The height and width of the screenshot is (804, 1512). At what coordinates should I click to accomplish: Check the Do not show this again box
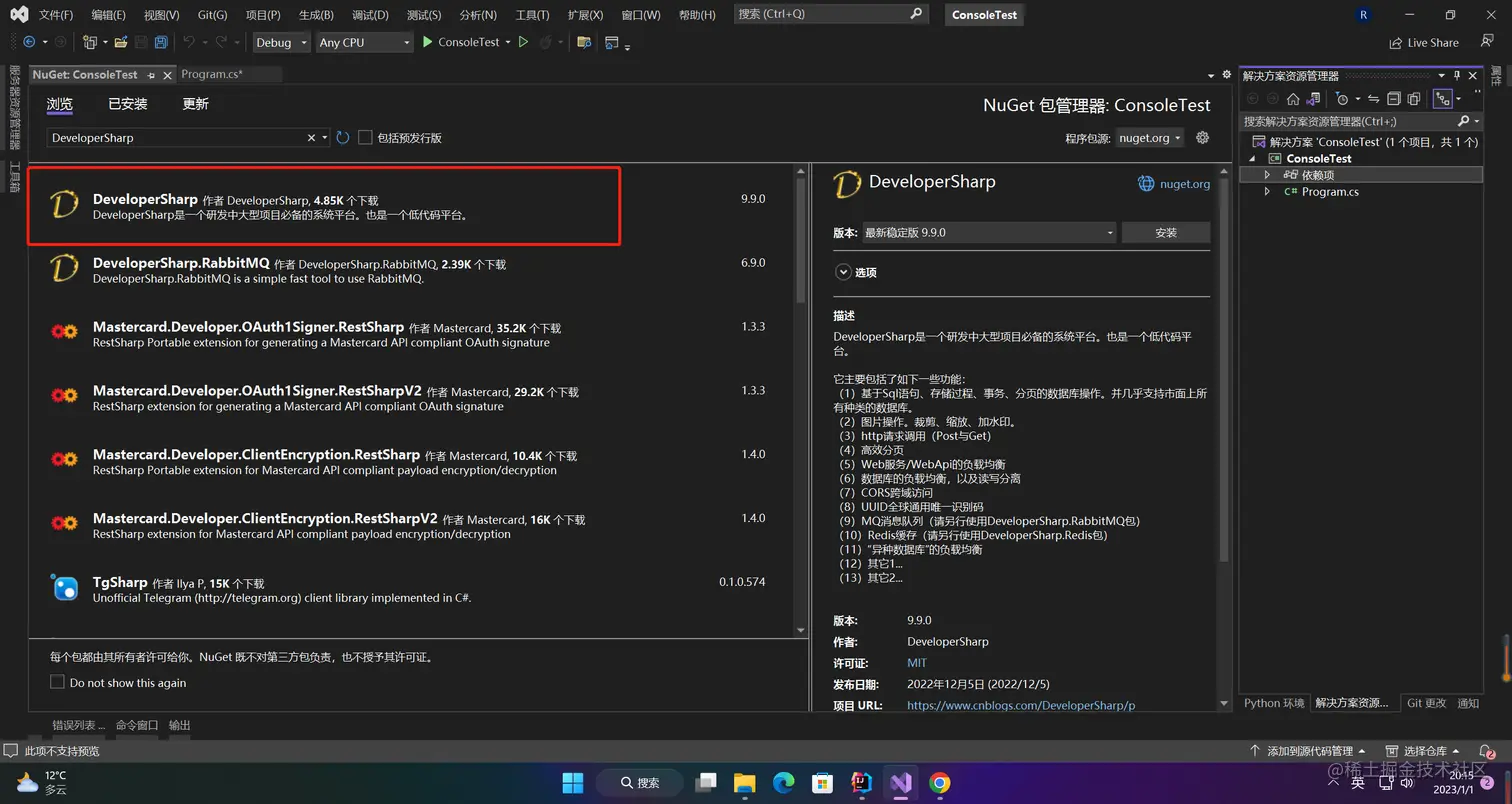click(x=57, y=682)
